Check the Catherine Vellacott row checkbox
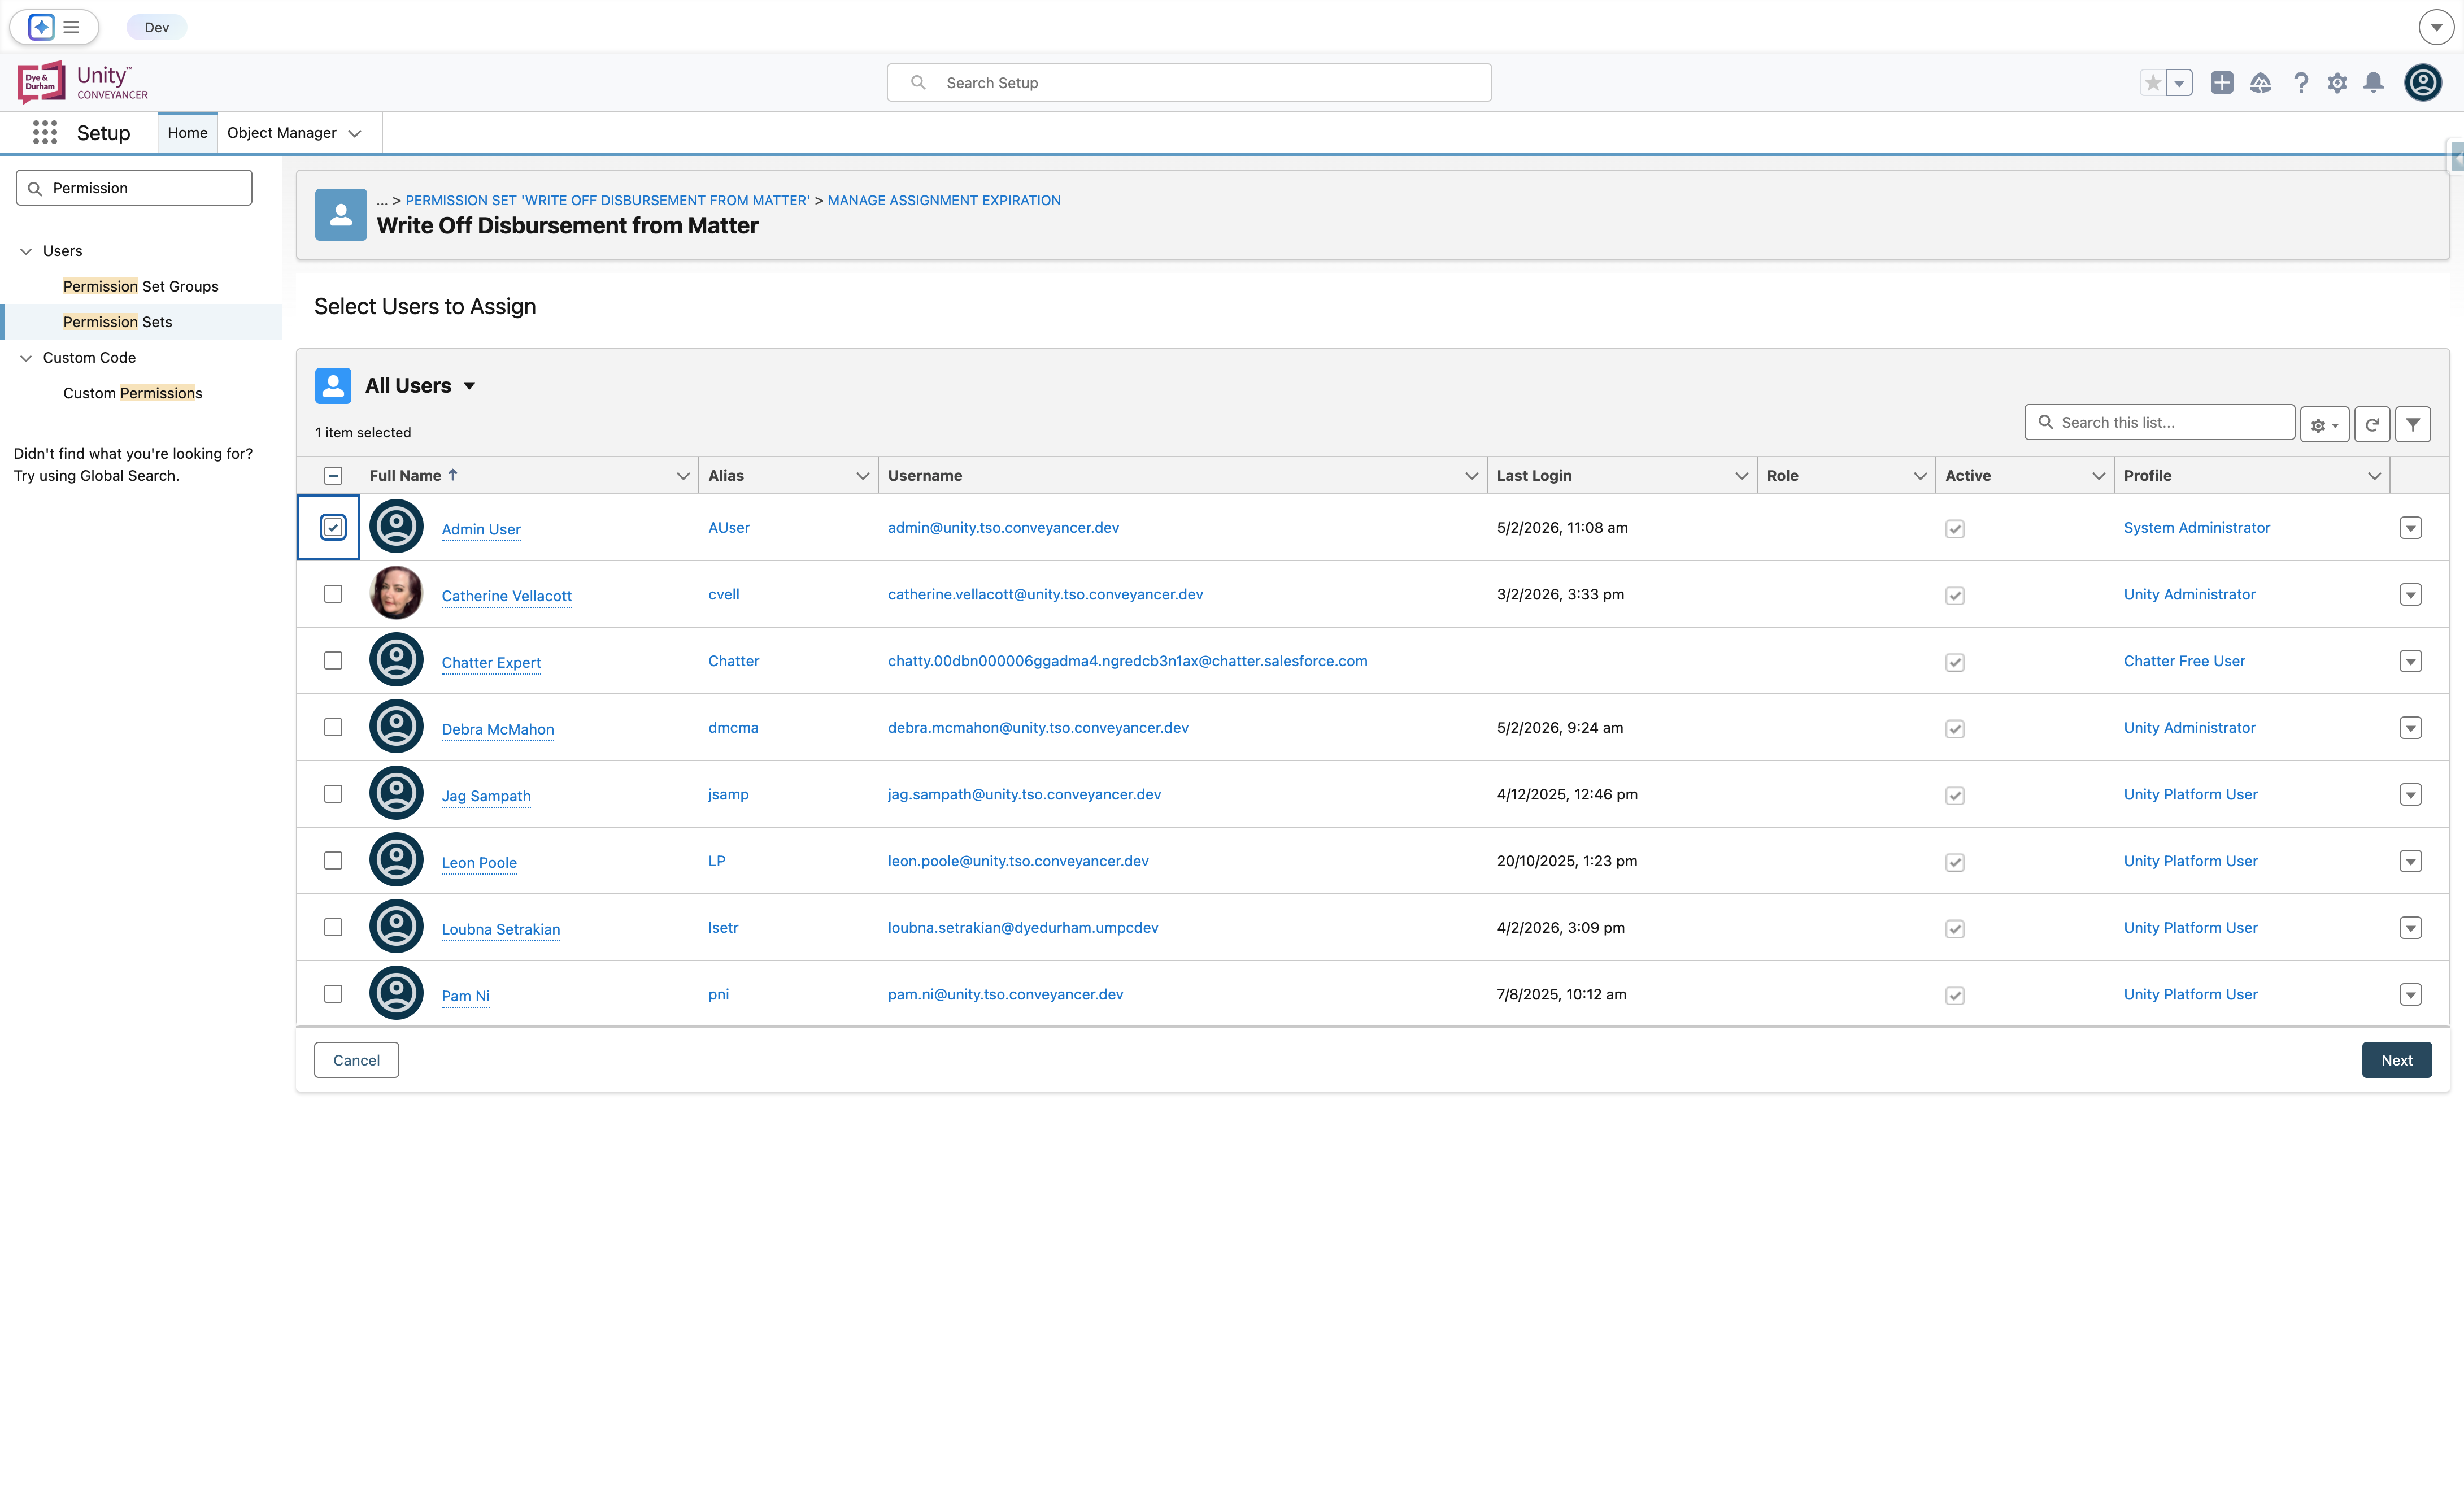Screen dimensions: 2464x1495 point(333,594)
